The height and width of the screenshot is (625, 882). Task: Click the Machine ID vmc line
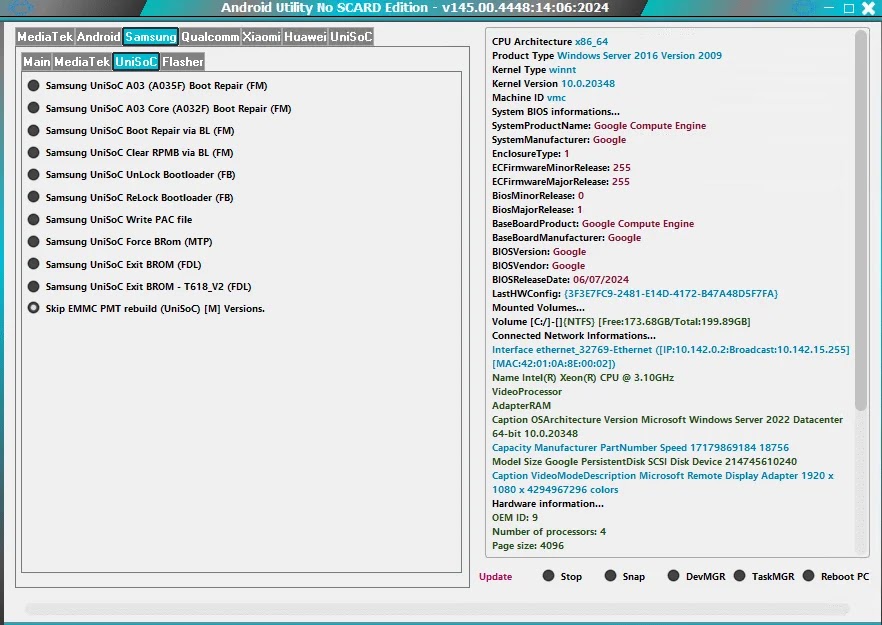coord(529,98)
